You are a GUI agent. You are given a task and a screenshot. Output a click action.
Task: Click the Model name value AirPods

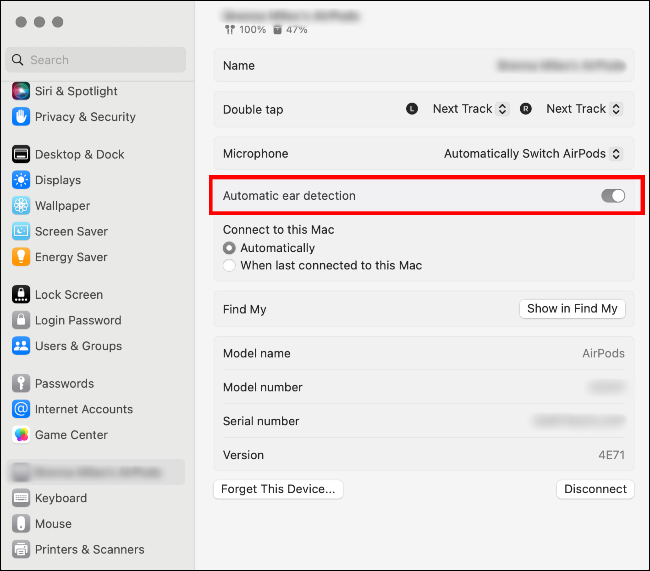[603, 353]
